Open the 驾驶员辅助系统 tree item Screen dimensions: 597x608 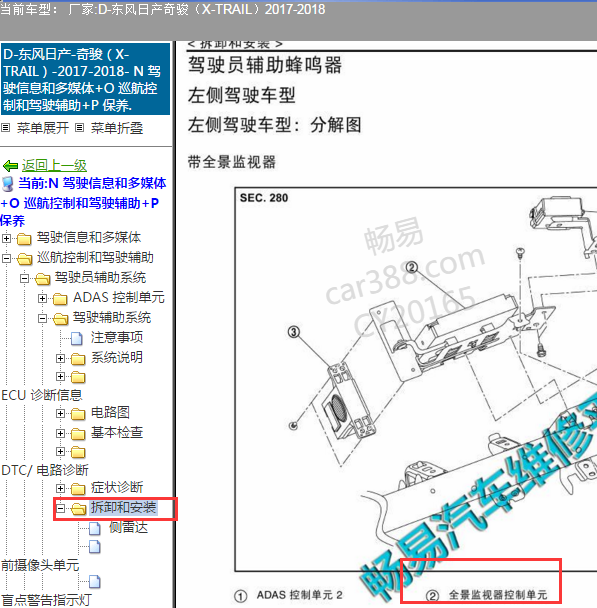point(100,278)
